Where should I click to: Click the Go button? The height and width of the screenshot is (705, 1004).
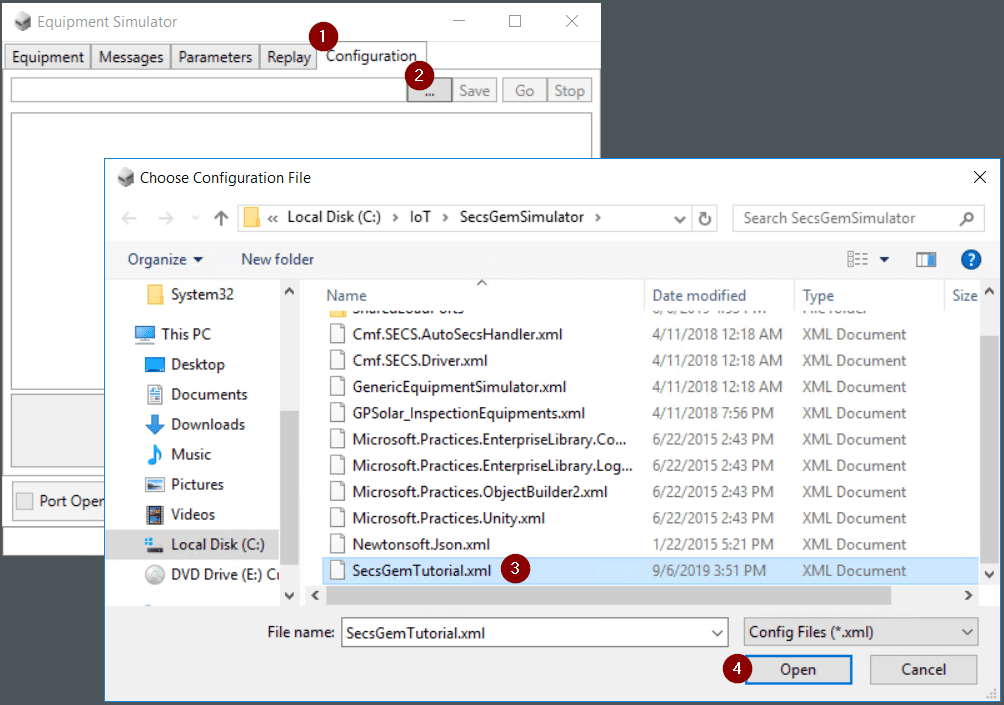[524, 91]
